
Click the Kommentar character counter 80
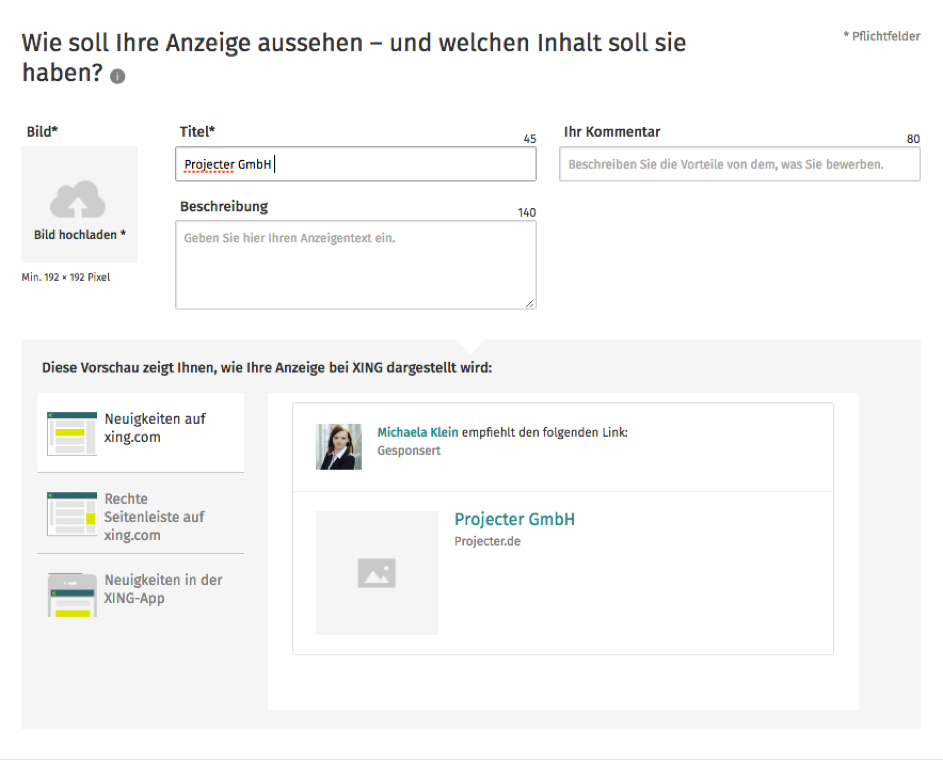pos(913,139)
